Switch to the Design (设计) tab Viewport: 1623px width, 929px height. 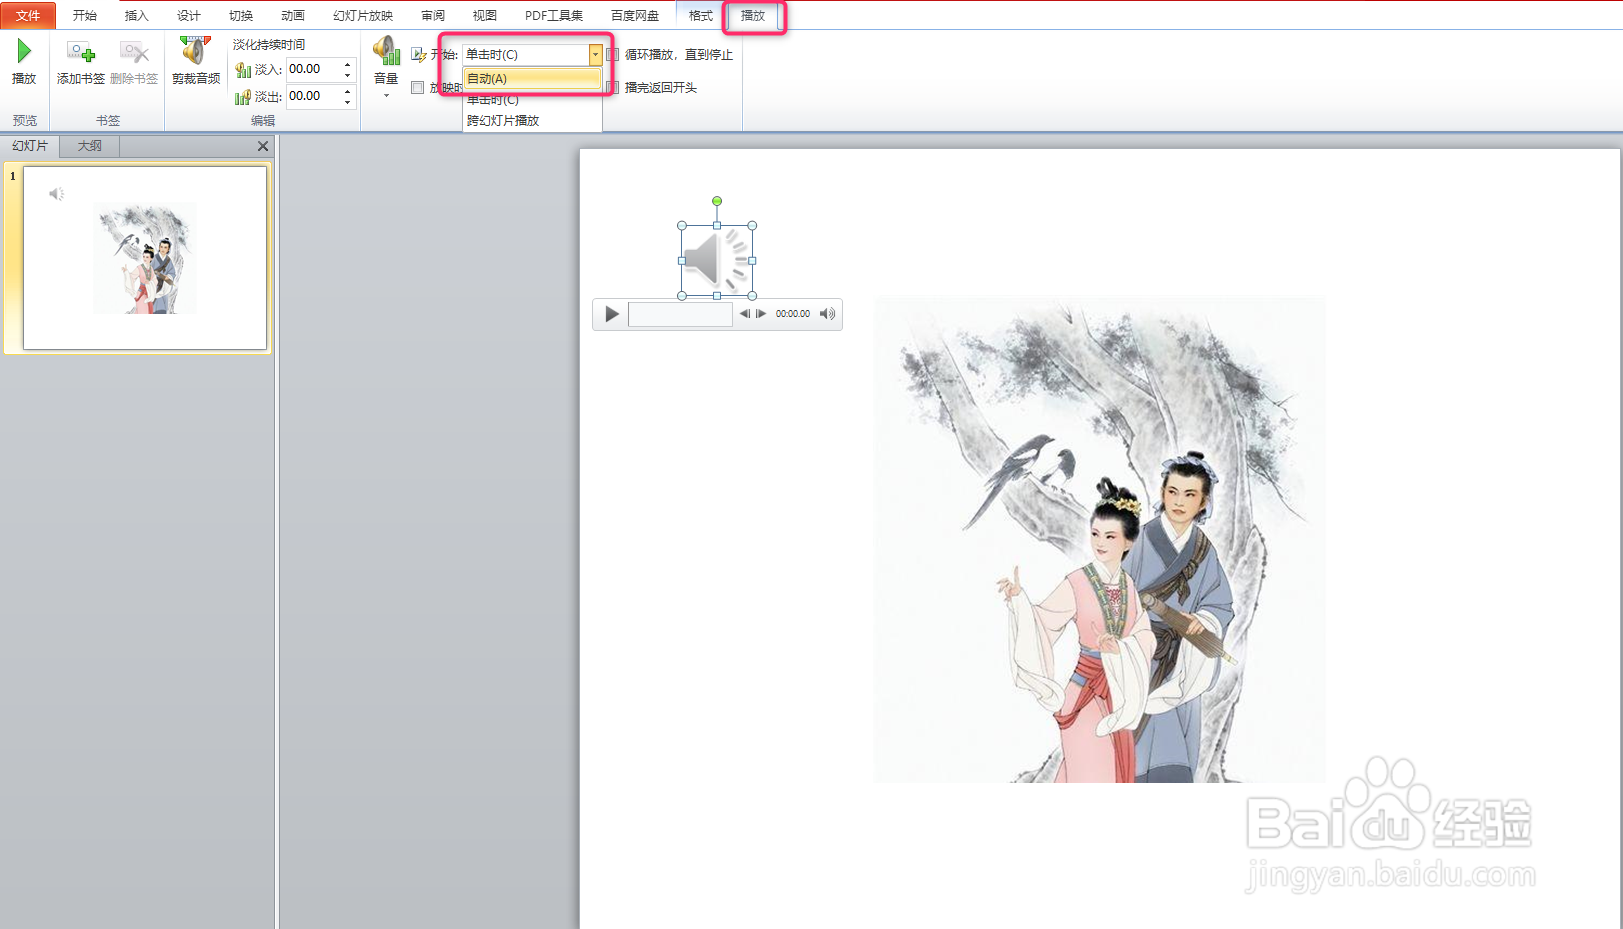(x=188, y=15)
